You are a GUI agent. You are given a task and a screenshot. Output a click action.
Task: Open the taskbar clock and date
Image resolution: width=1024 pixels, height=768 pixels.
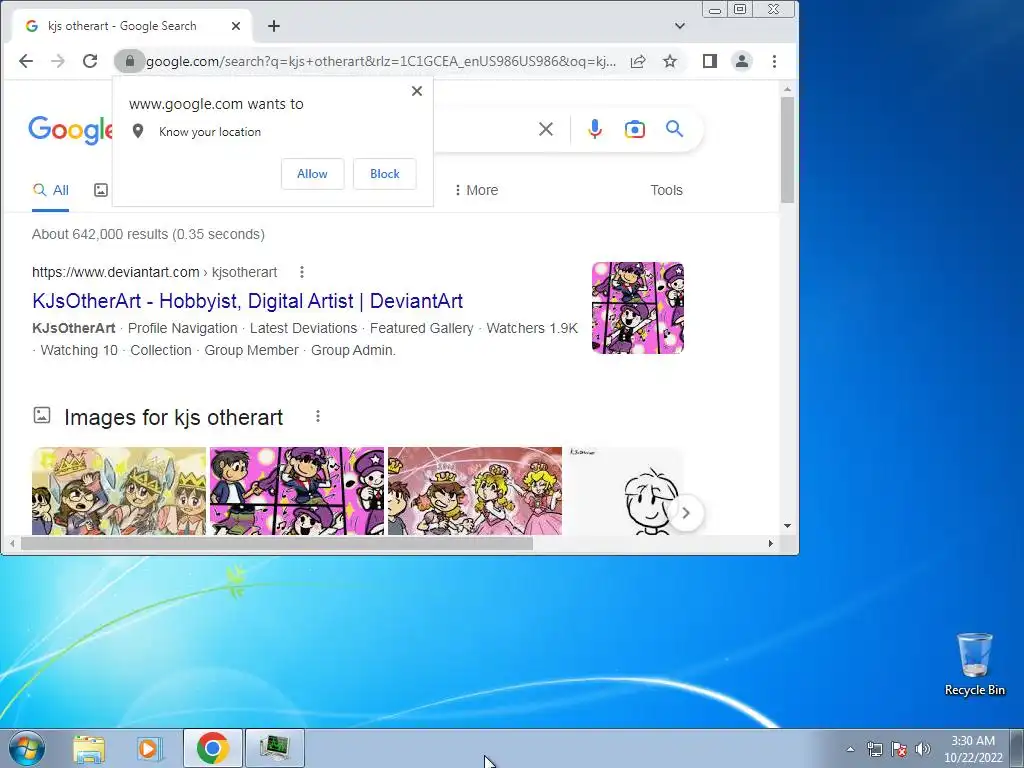tap(973, 749)
